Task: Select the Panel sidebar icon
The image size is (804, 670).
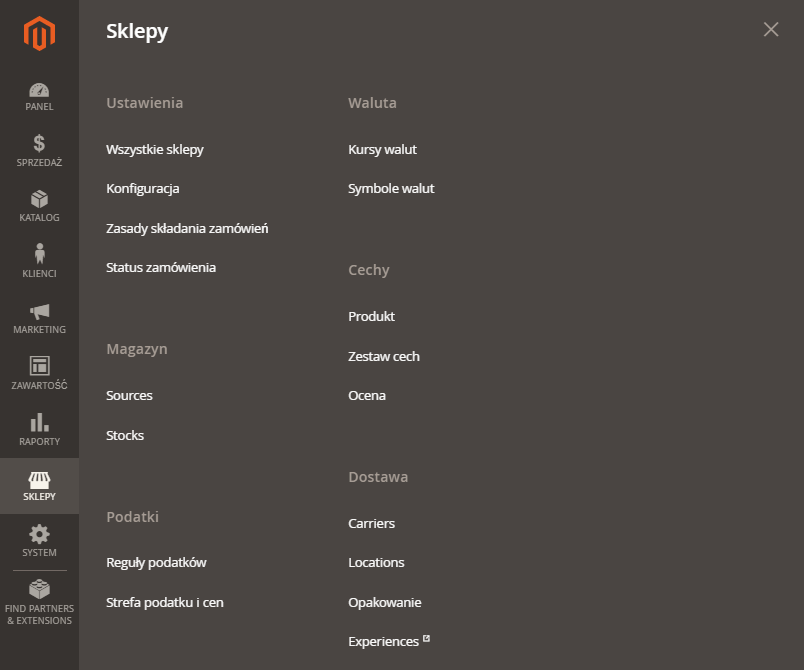Action: [x=39, y=96]
